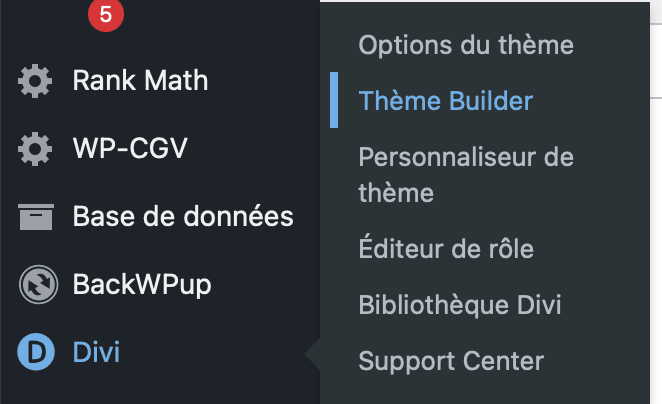Open the BackWPup sidebar entry
Screen dimensions: 662x404
click(142, 285)
